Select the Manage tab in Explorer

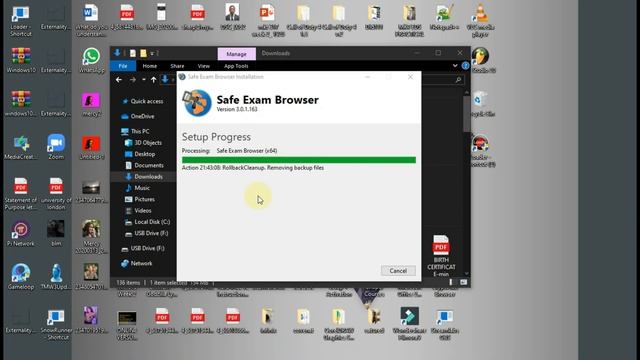coord(236,54)
